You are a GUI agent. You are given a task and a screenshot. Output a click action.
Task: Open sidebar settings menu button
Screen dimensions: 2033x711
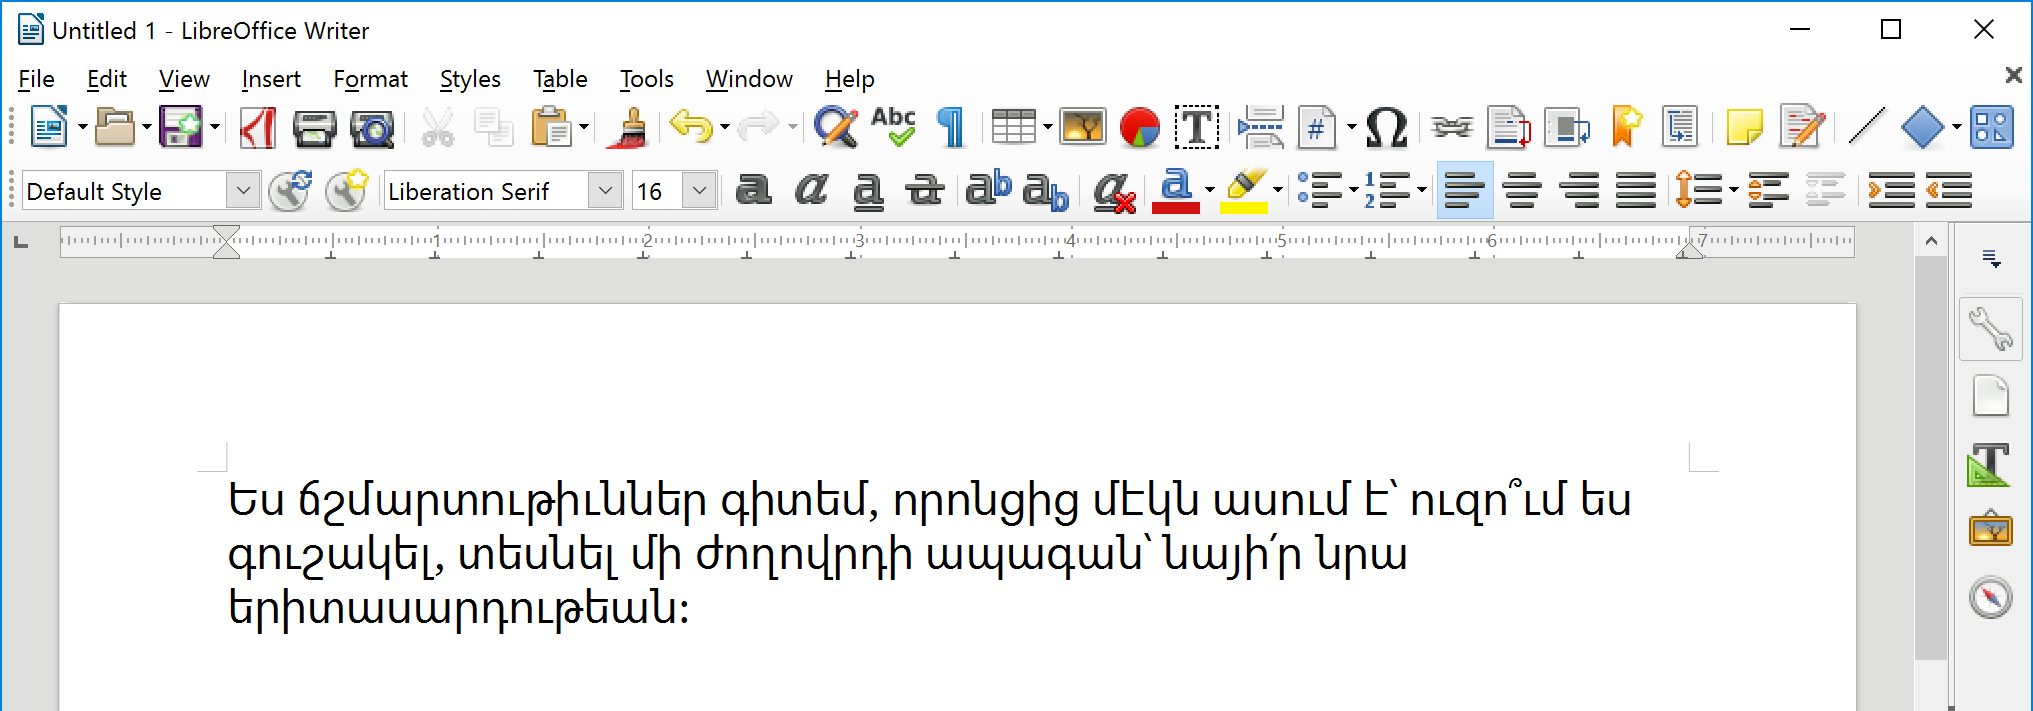pos(1991,259)
